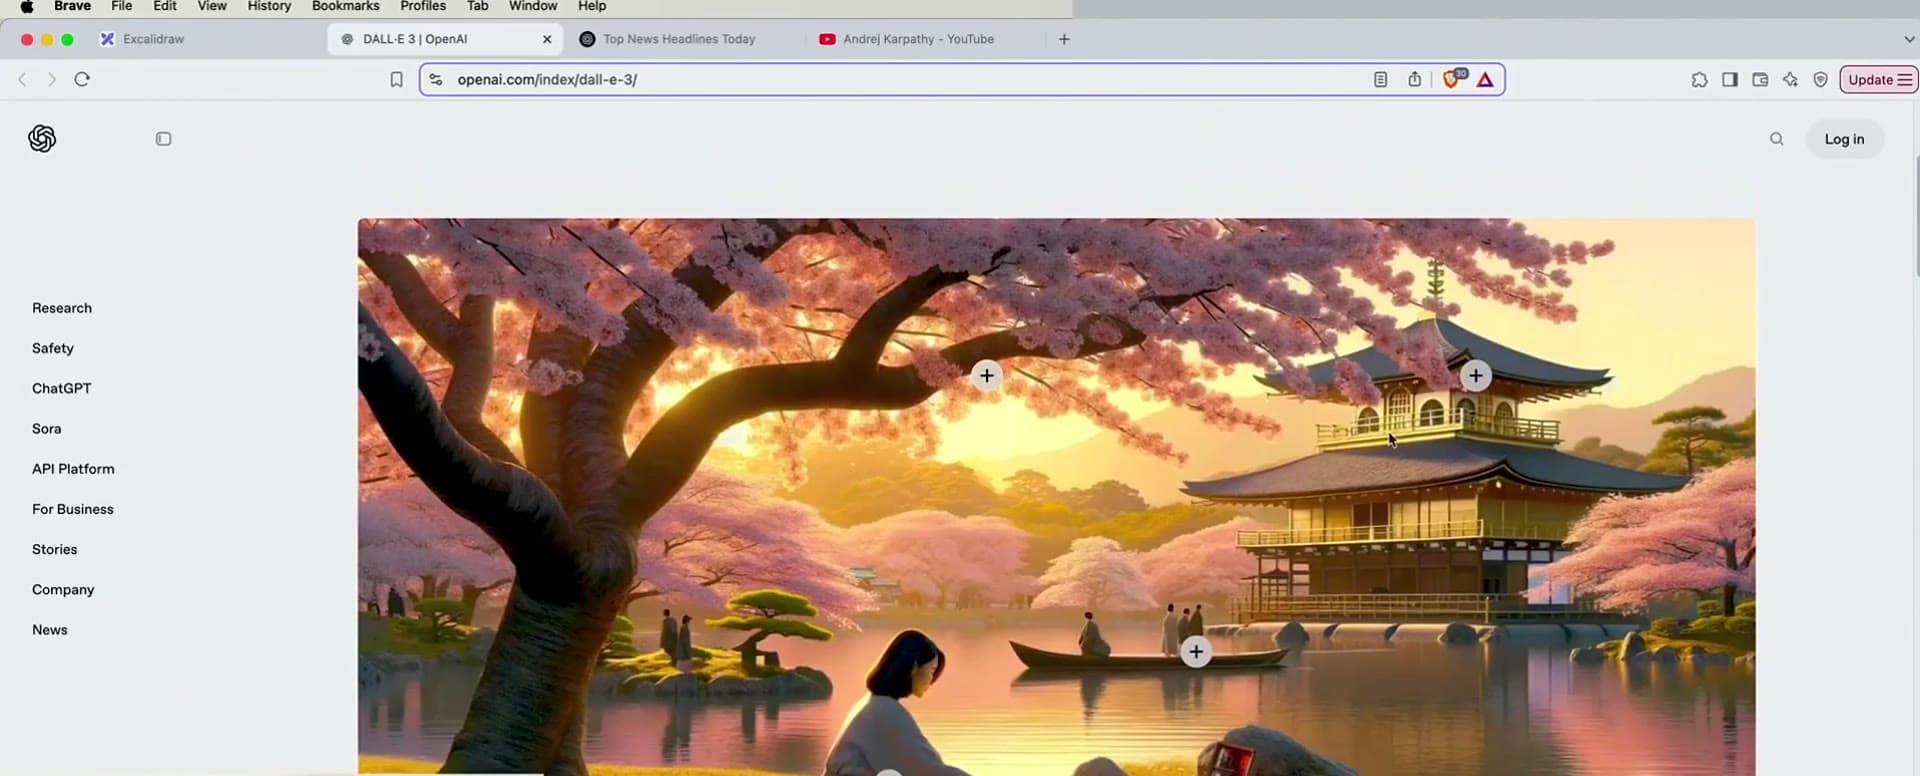
Task: Open the ChatGPT sidebar link
Action: [x=62, y=388]
